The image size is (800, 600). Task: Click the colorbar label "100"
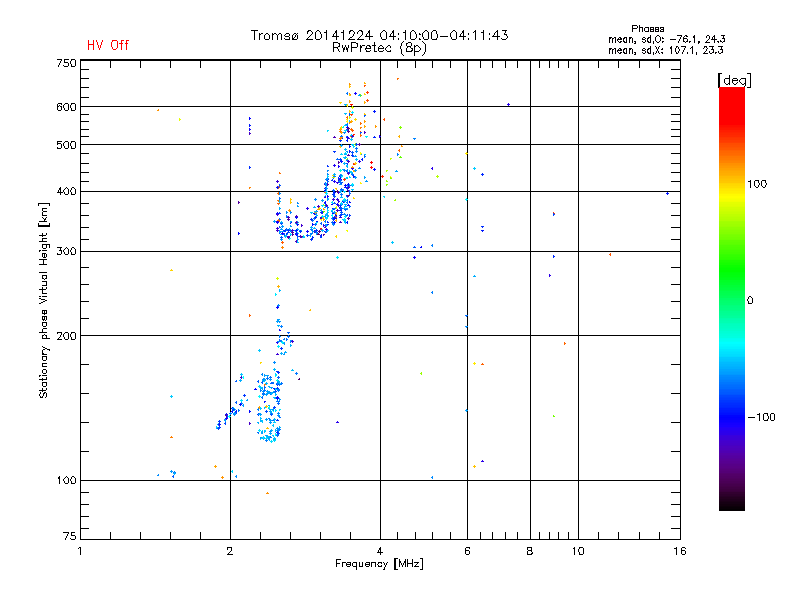click(757, 184)
